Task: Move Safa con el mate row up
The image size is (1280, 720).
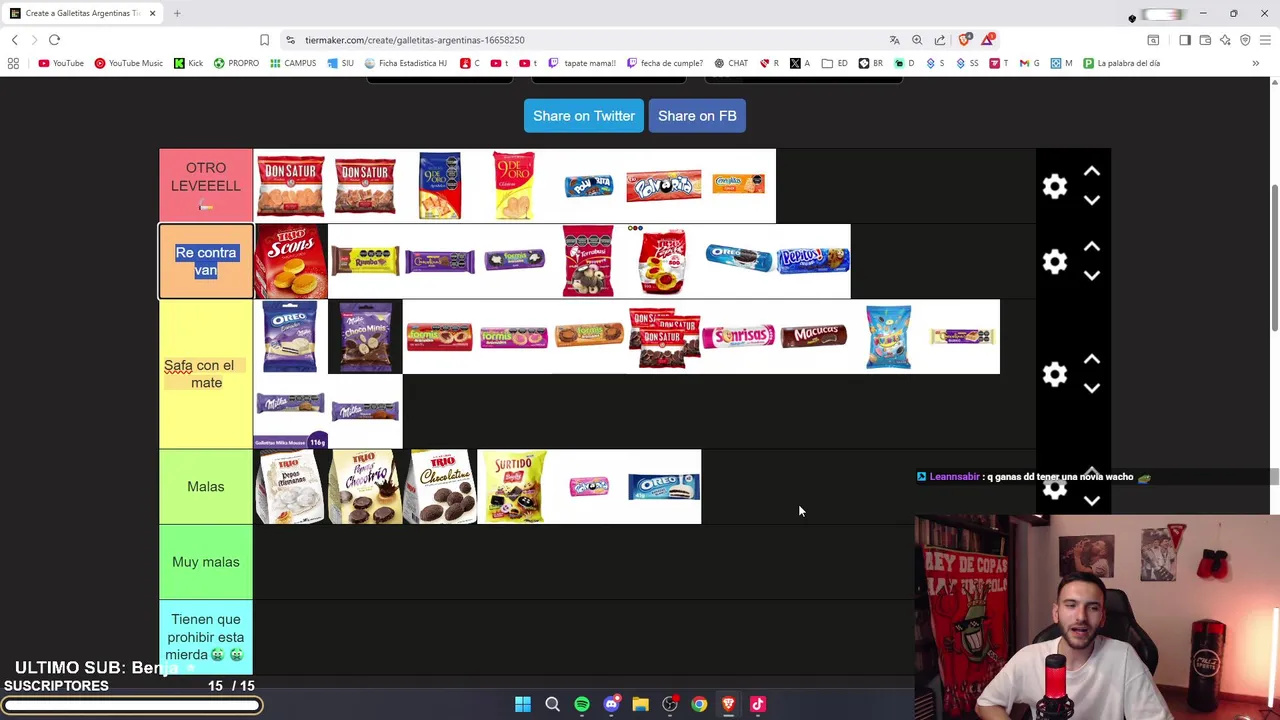Action: (x=1092, y=359)
